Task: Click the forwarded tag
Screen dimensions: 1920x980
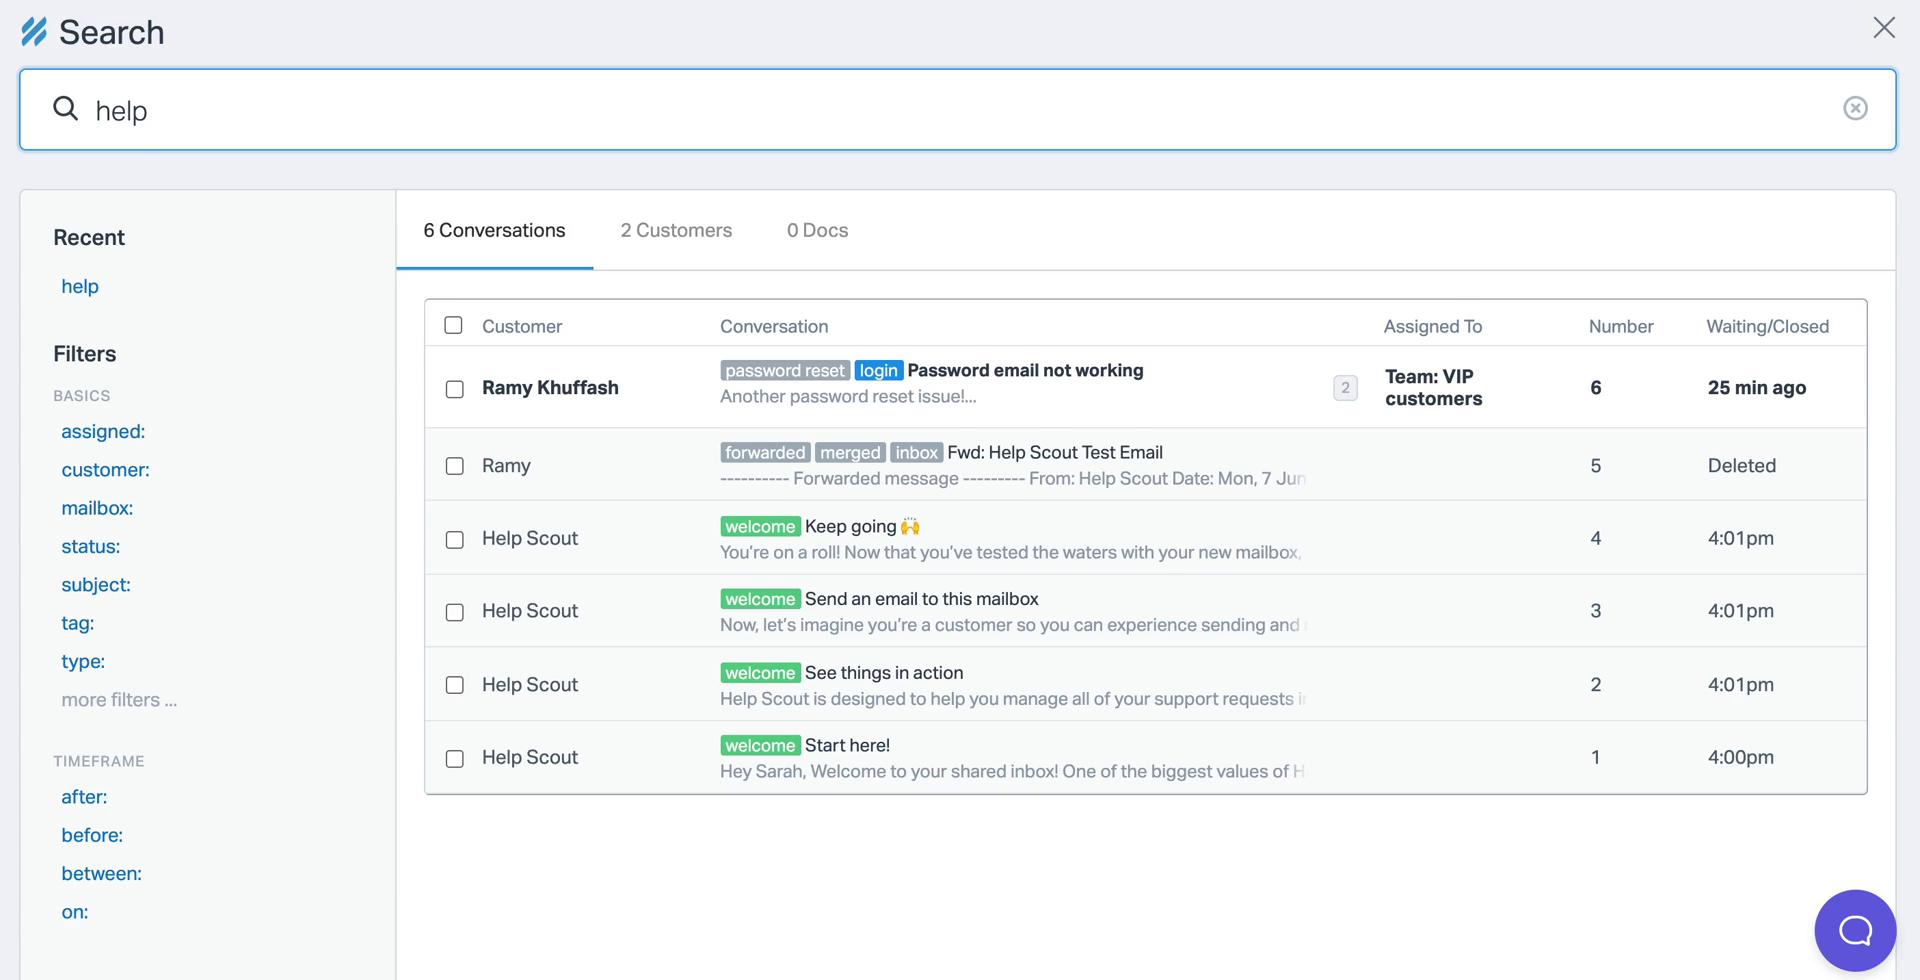Action: (765, 453)
